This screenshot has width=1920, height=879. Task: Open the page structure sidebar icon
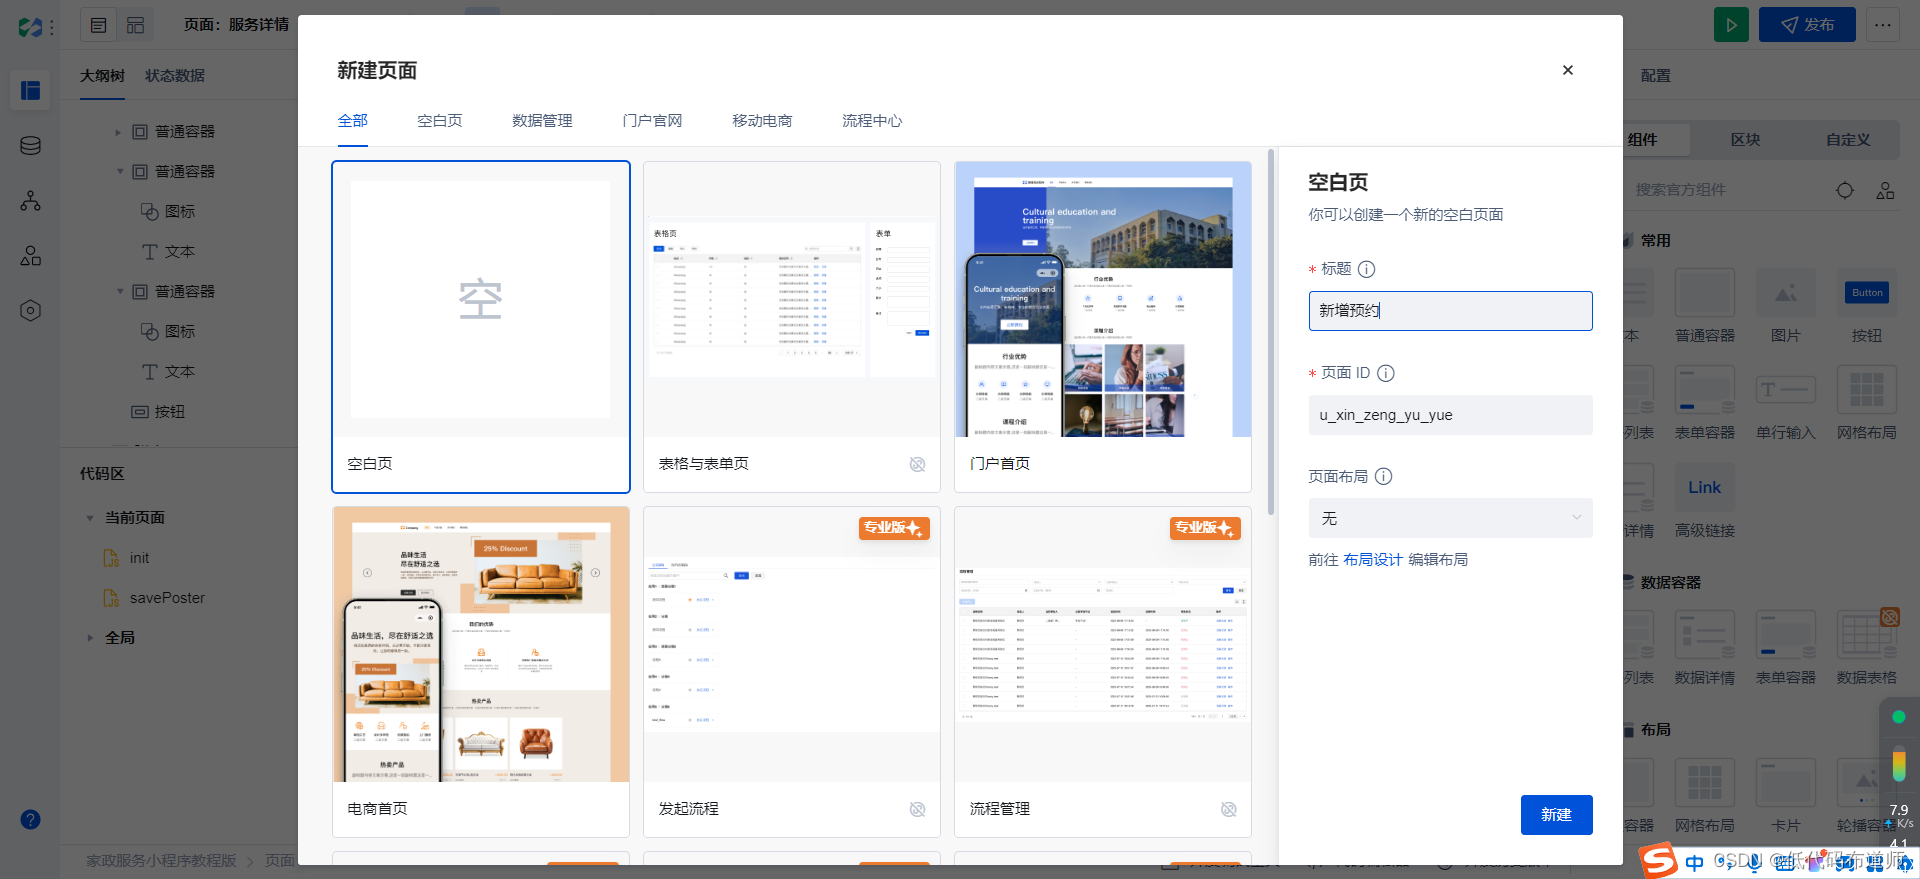(31, 91)
